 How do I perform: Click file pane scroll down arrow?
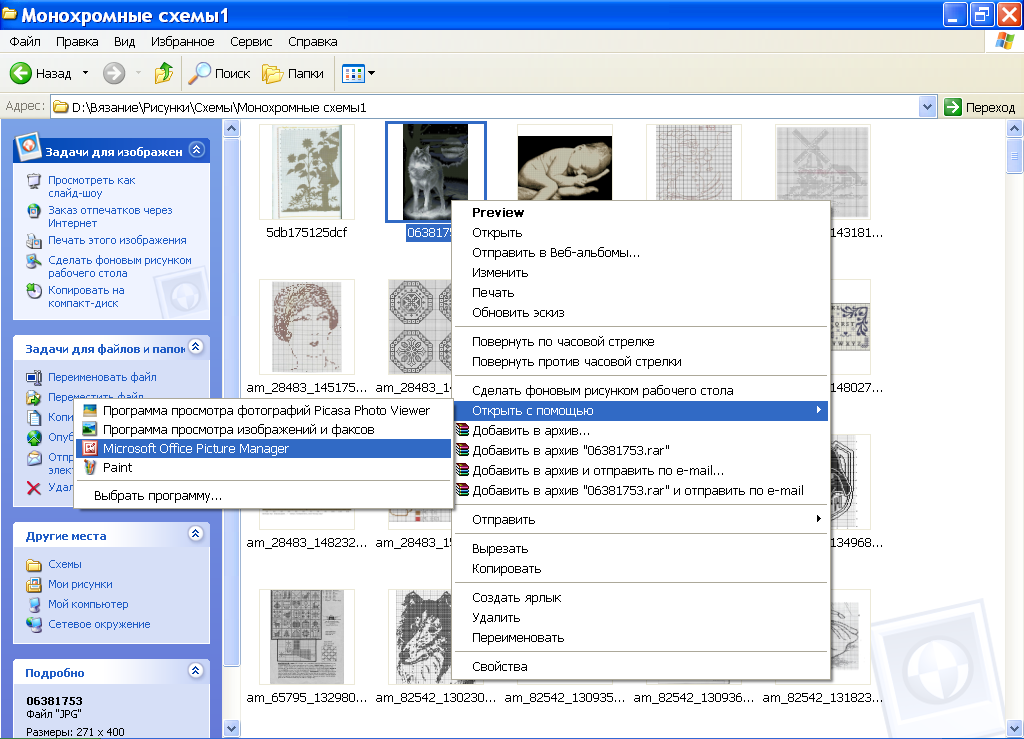pyautogui.click(x=1014, y=727)
